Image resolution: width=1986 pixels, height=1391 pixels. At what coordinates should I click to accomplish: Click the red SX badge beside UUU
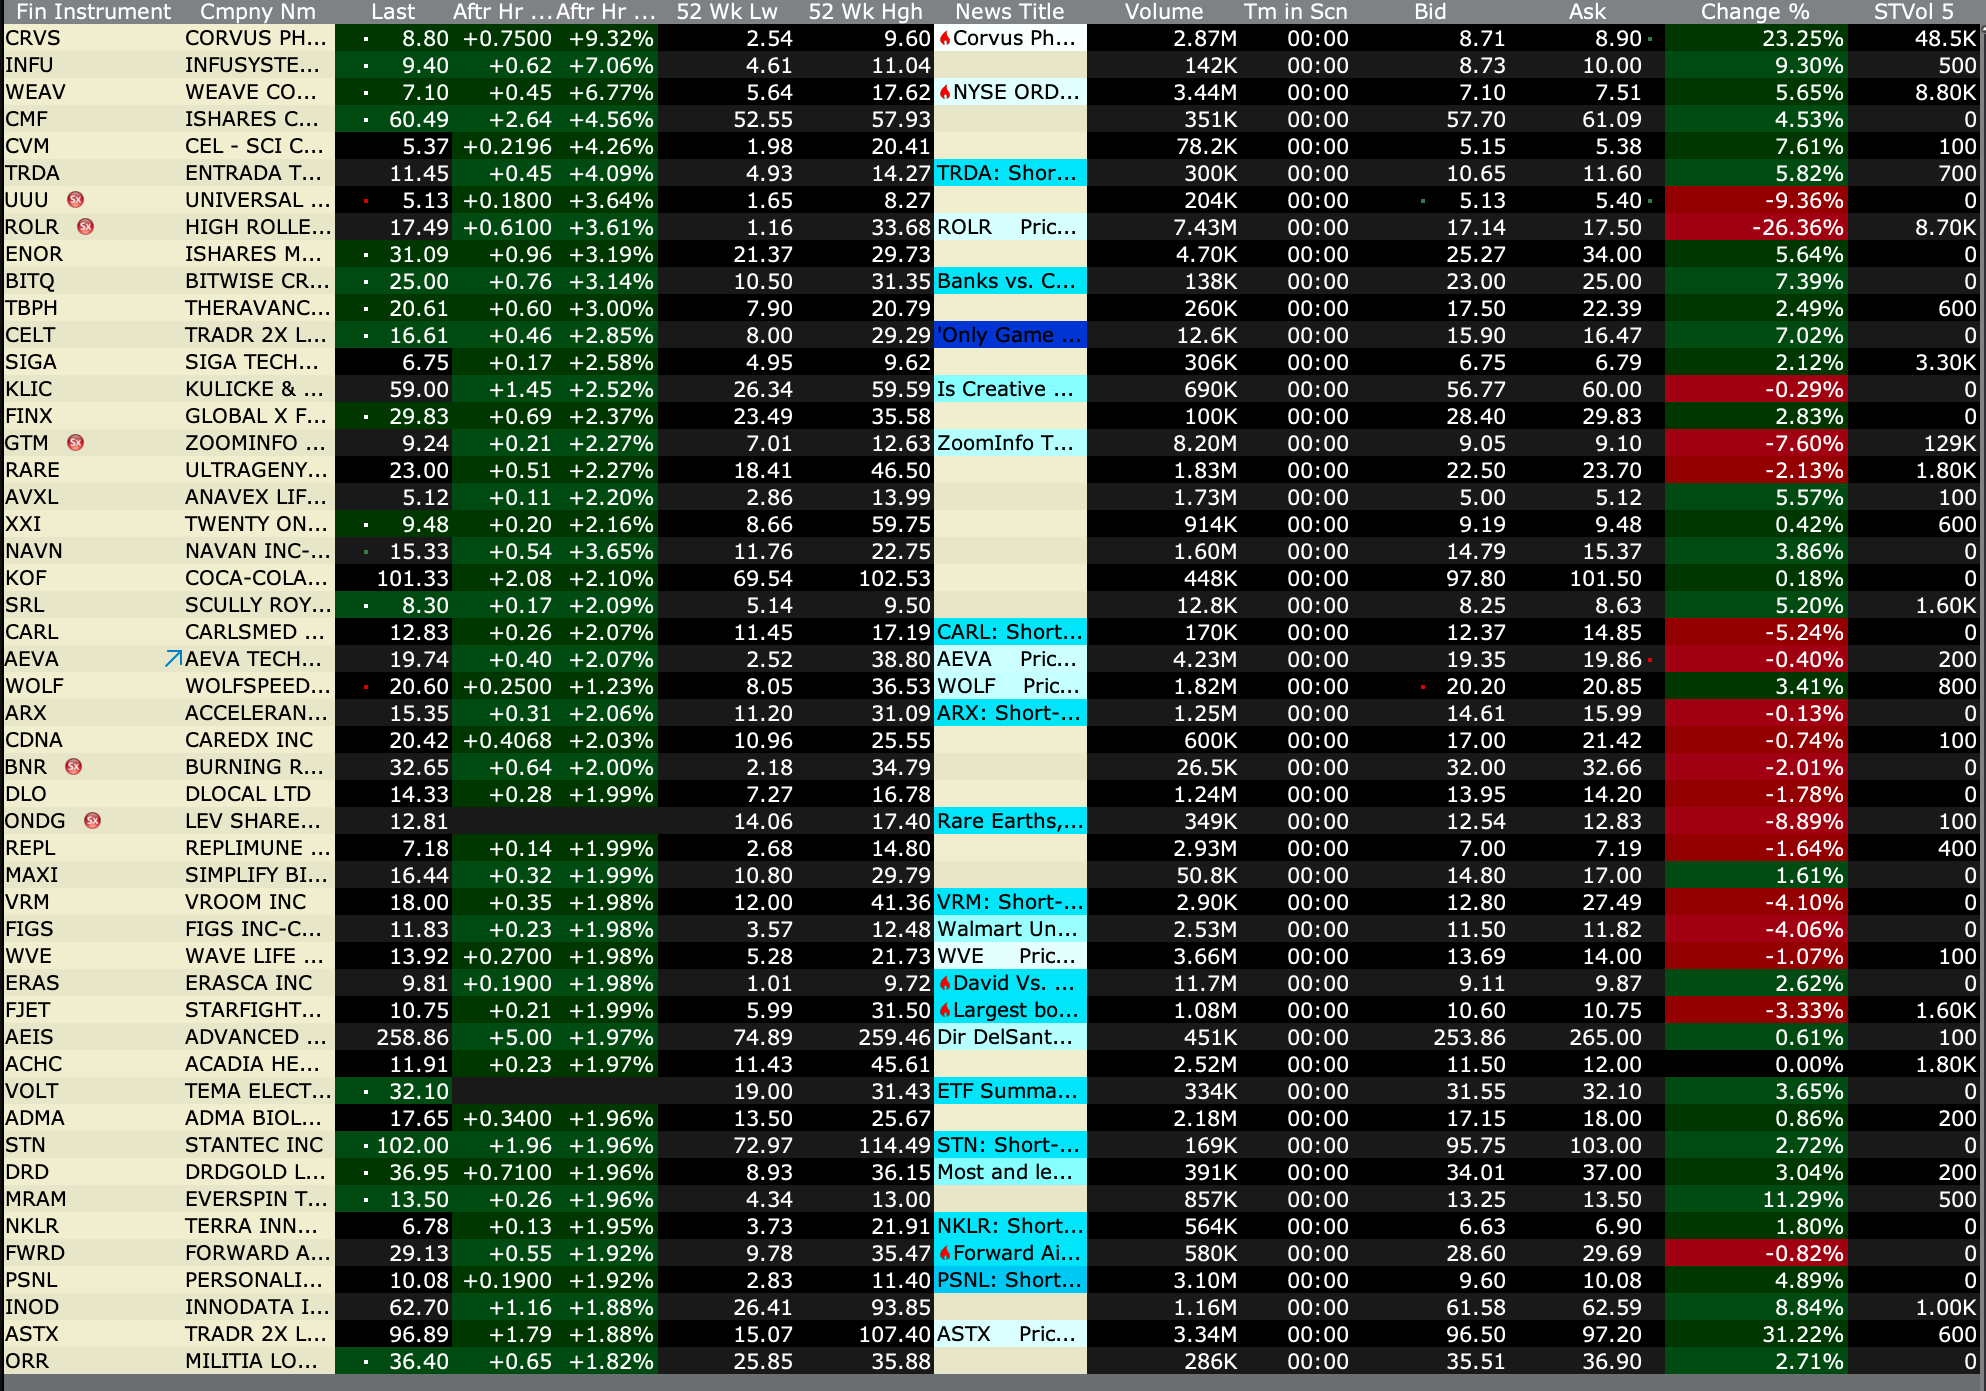coord(75,200)
